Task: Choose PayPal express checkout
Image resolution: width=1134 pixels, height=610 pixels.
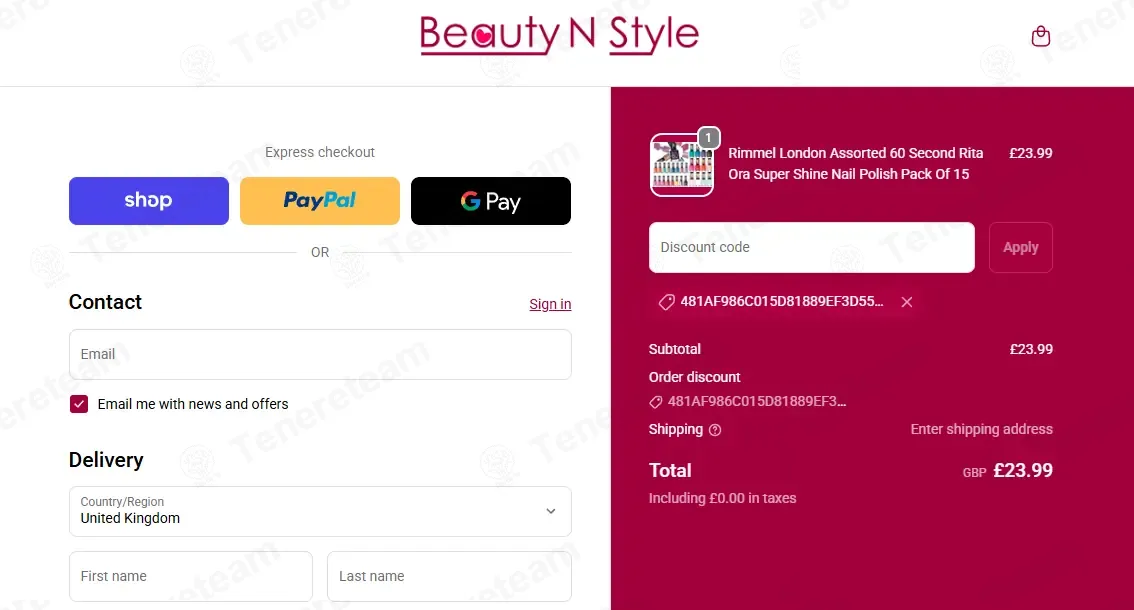Action: pos(320,200)
